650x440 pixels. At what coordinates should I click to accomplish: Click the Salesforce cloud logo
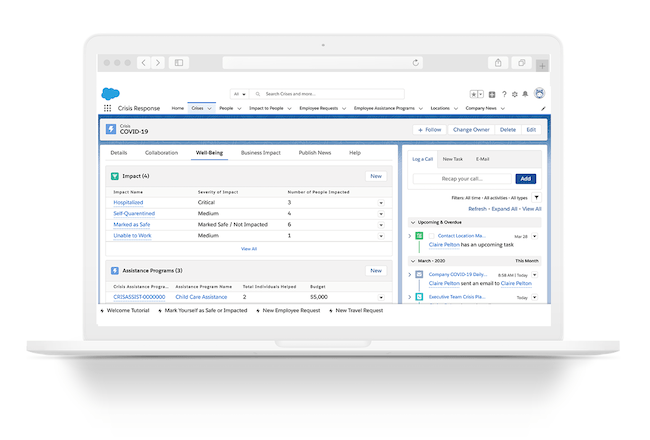110,93
